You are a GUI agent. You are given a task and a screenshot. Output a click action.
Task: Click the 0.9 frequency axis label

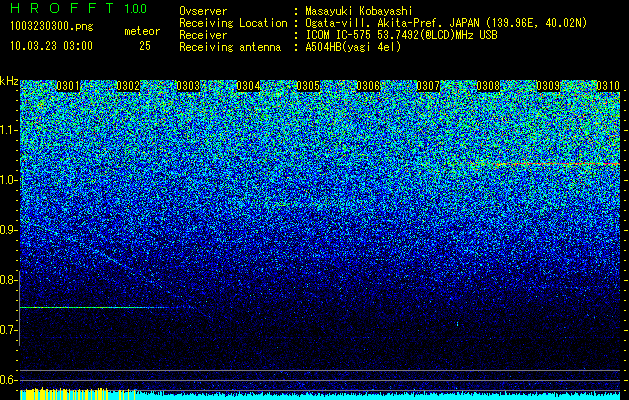8,230
